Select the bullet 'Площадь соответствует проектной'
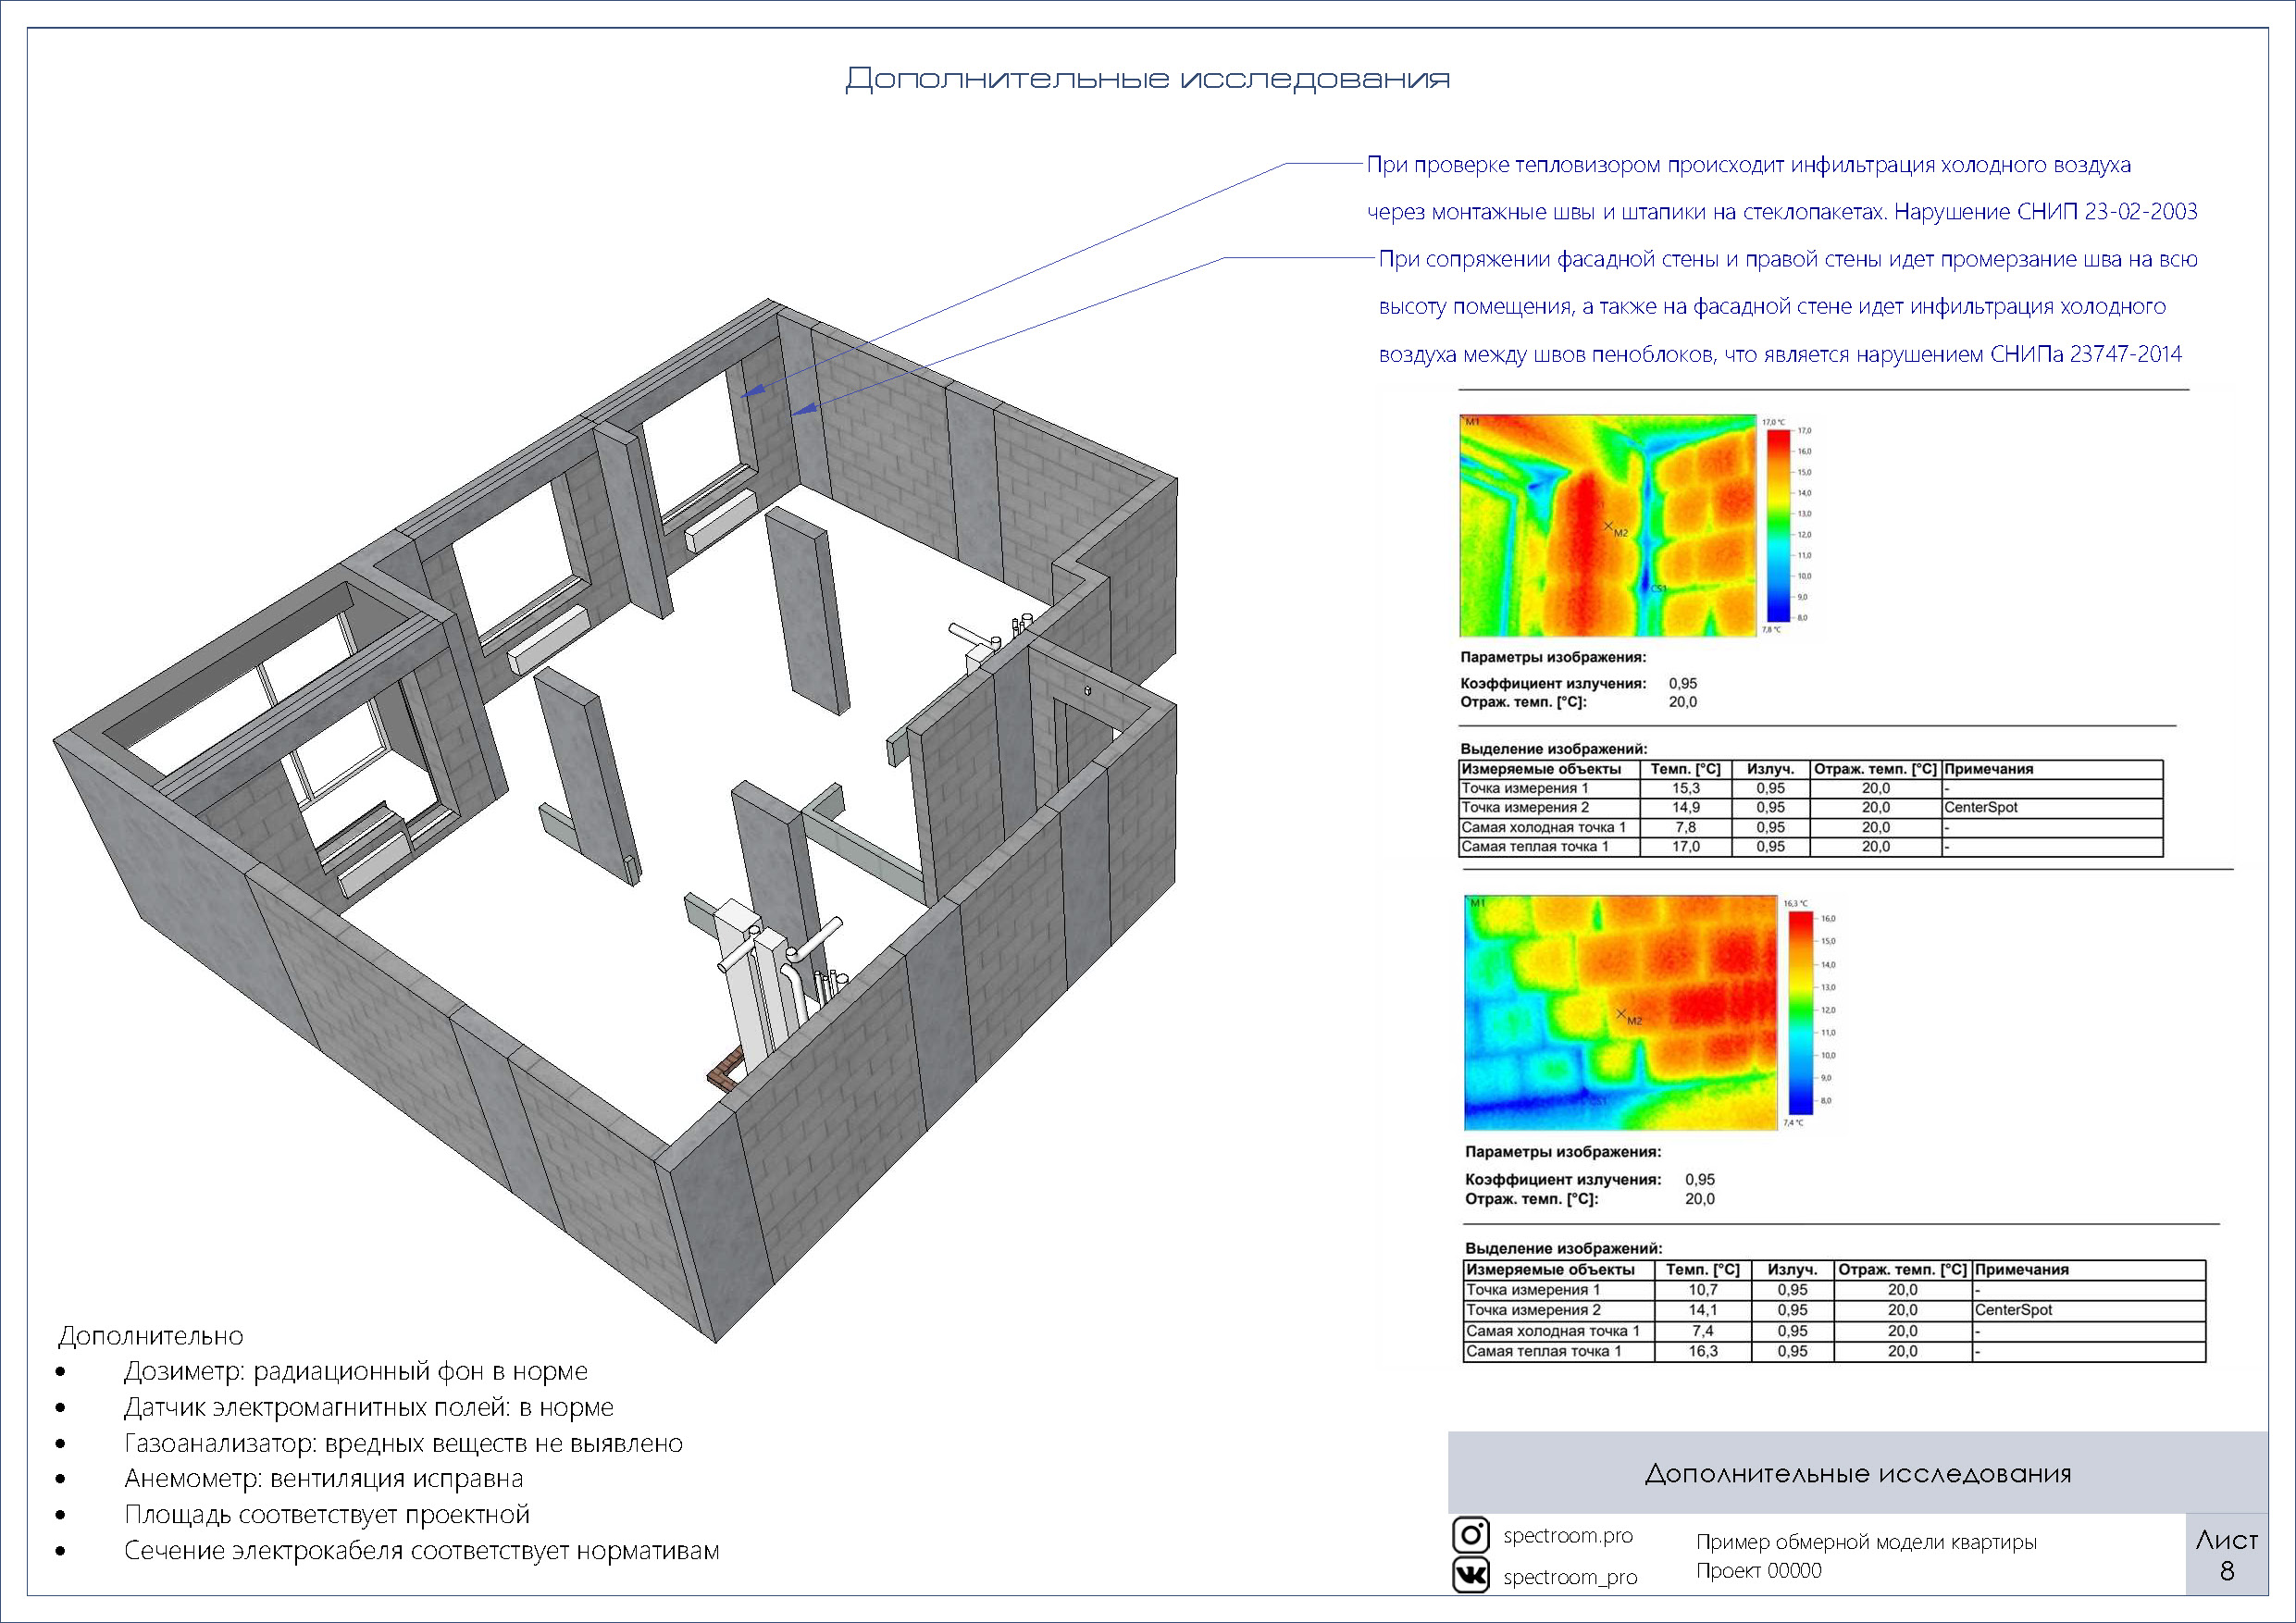 [326, 1514]
